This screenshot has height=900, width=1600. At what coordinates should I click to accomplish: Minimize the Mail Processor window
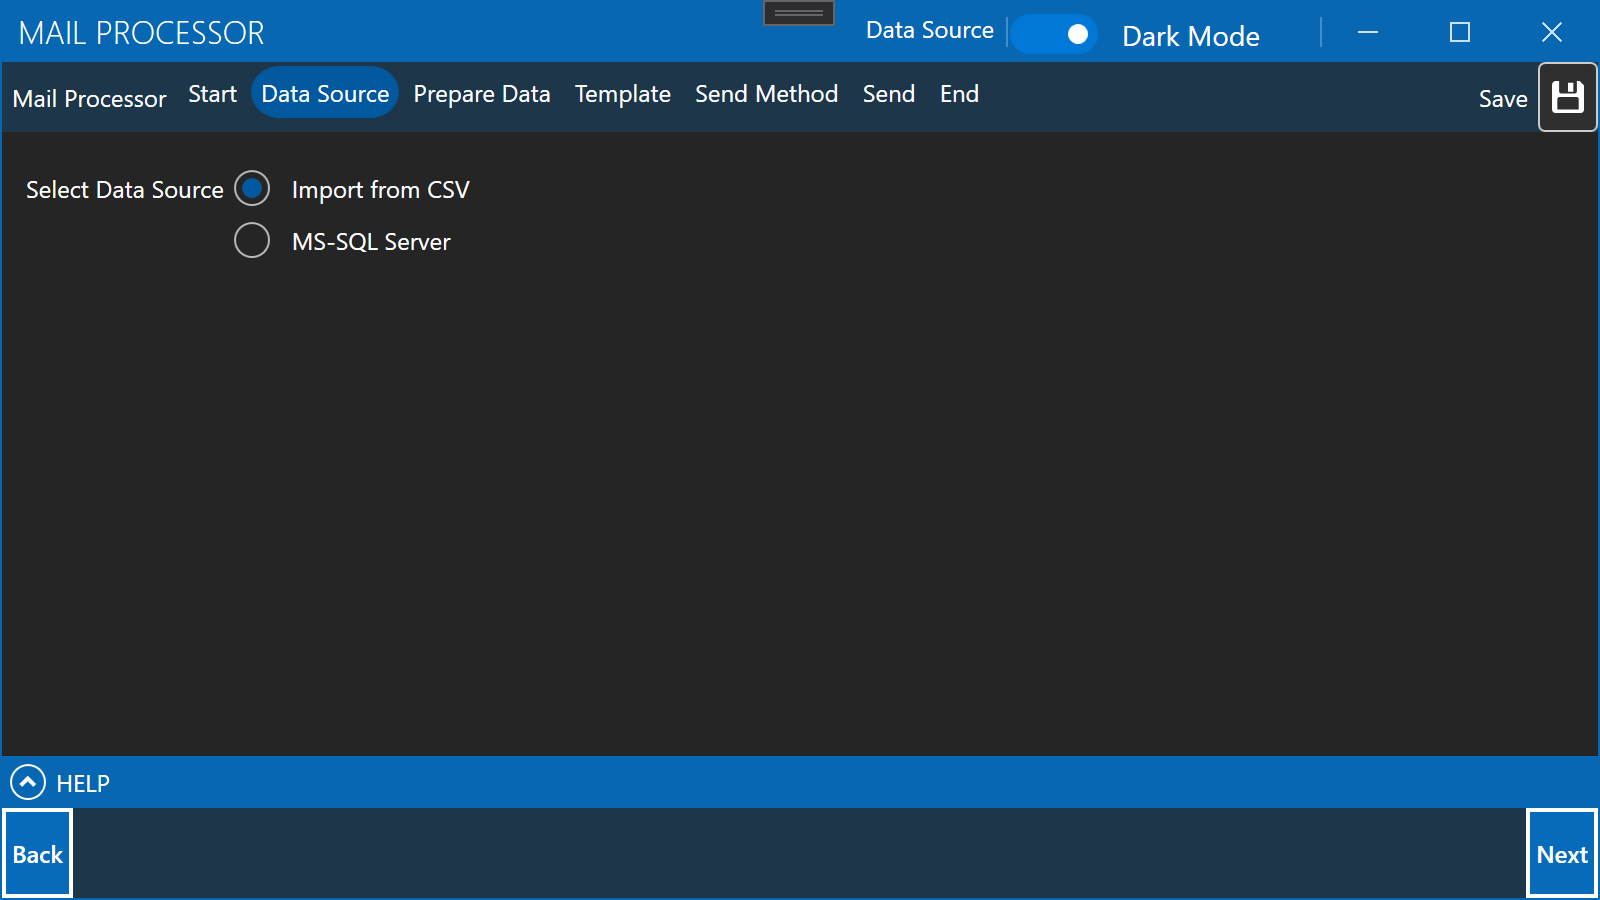tap(1368, 32)
